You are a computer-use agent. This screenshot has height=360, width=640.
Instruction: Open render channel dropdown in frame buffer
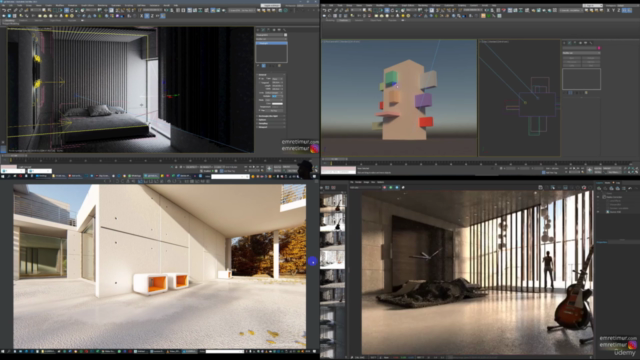364,187
